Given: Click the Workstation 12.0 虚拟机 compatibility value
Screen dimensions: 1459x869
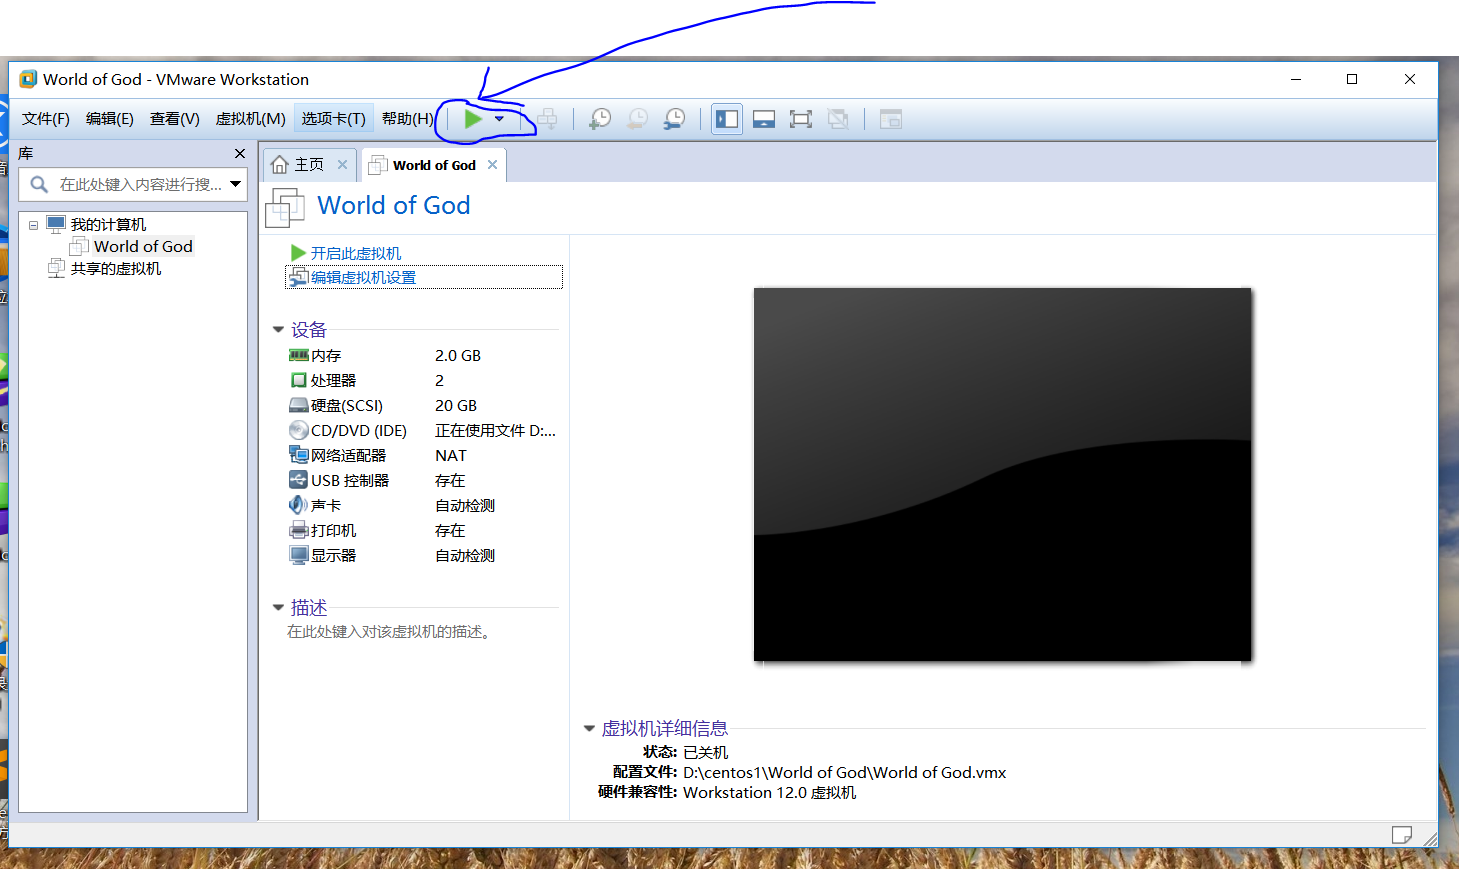Looking at the screenshot, I should pyautogui.click(x=770, y=793).
